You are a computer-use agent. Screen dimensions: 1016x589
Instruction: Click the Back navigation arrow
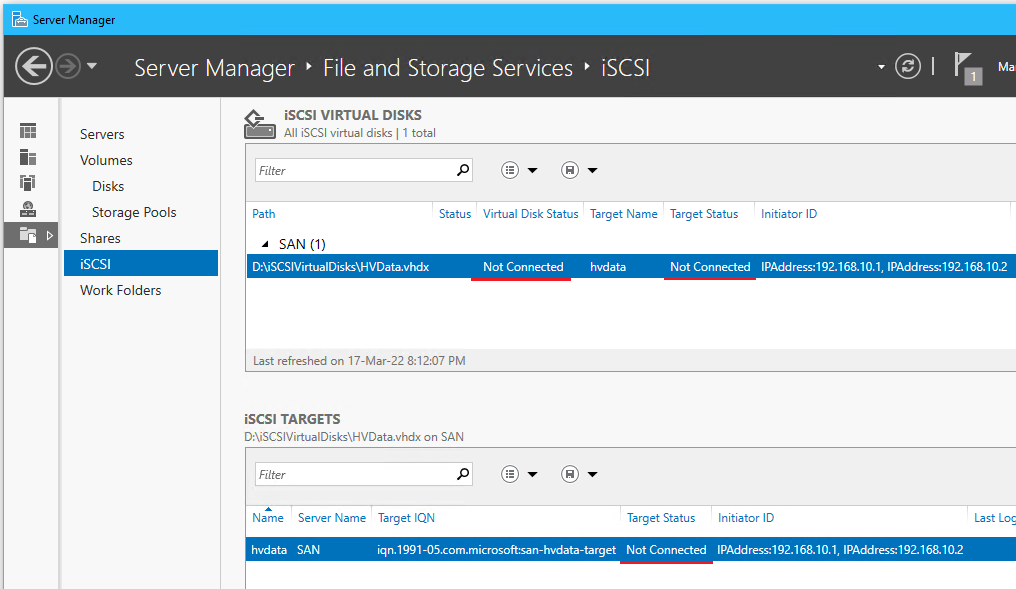tap(34, 66)
